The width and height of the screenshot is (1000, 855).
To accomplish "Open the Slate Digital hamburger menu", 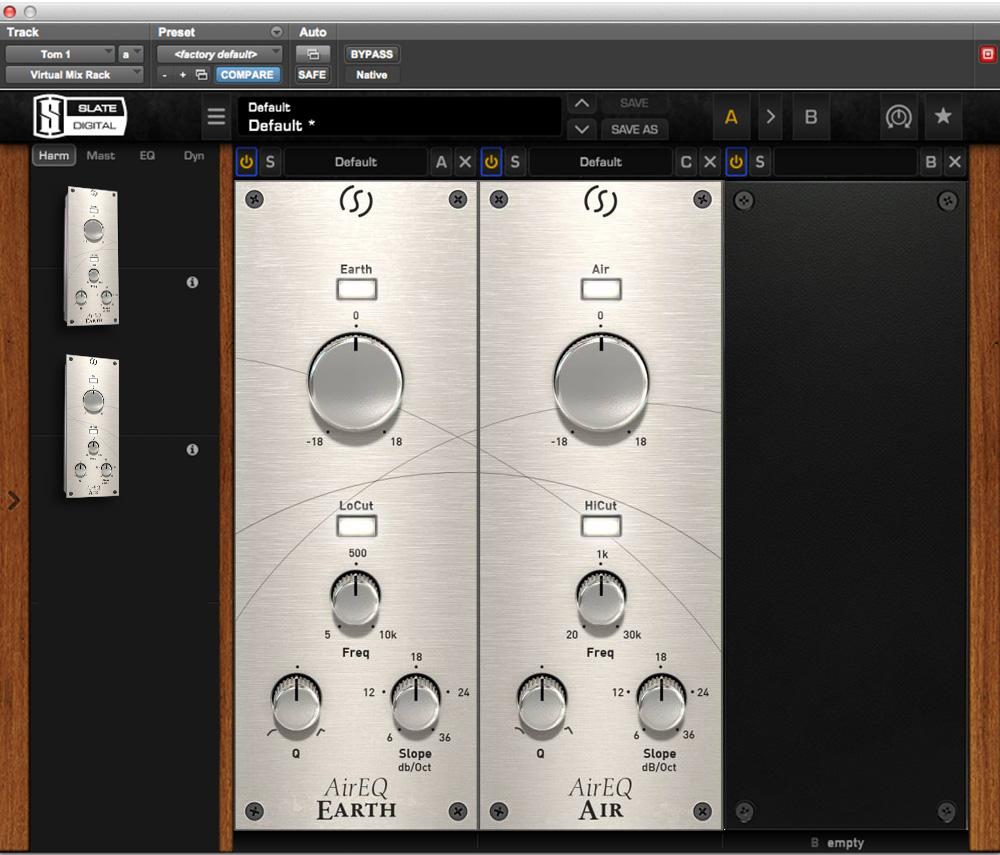I will (x=216, y=117).
